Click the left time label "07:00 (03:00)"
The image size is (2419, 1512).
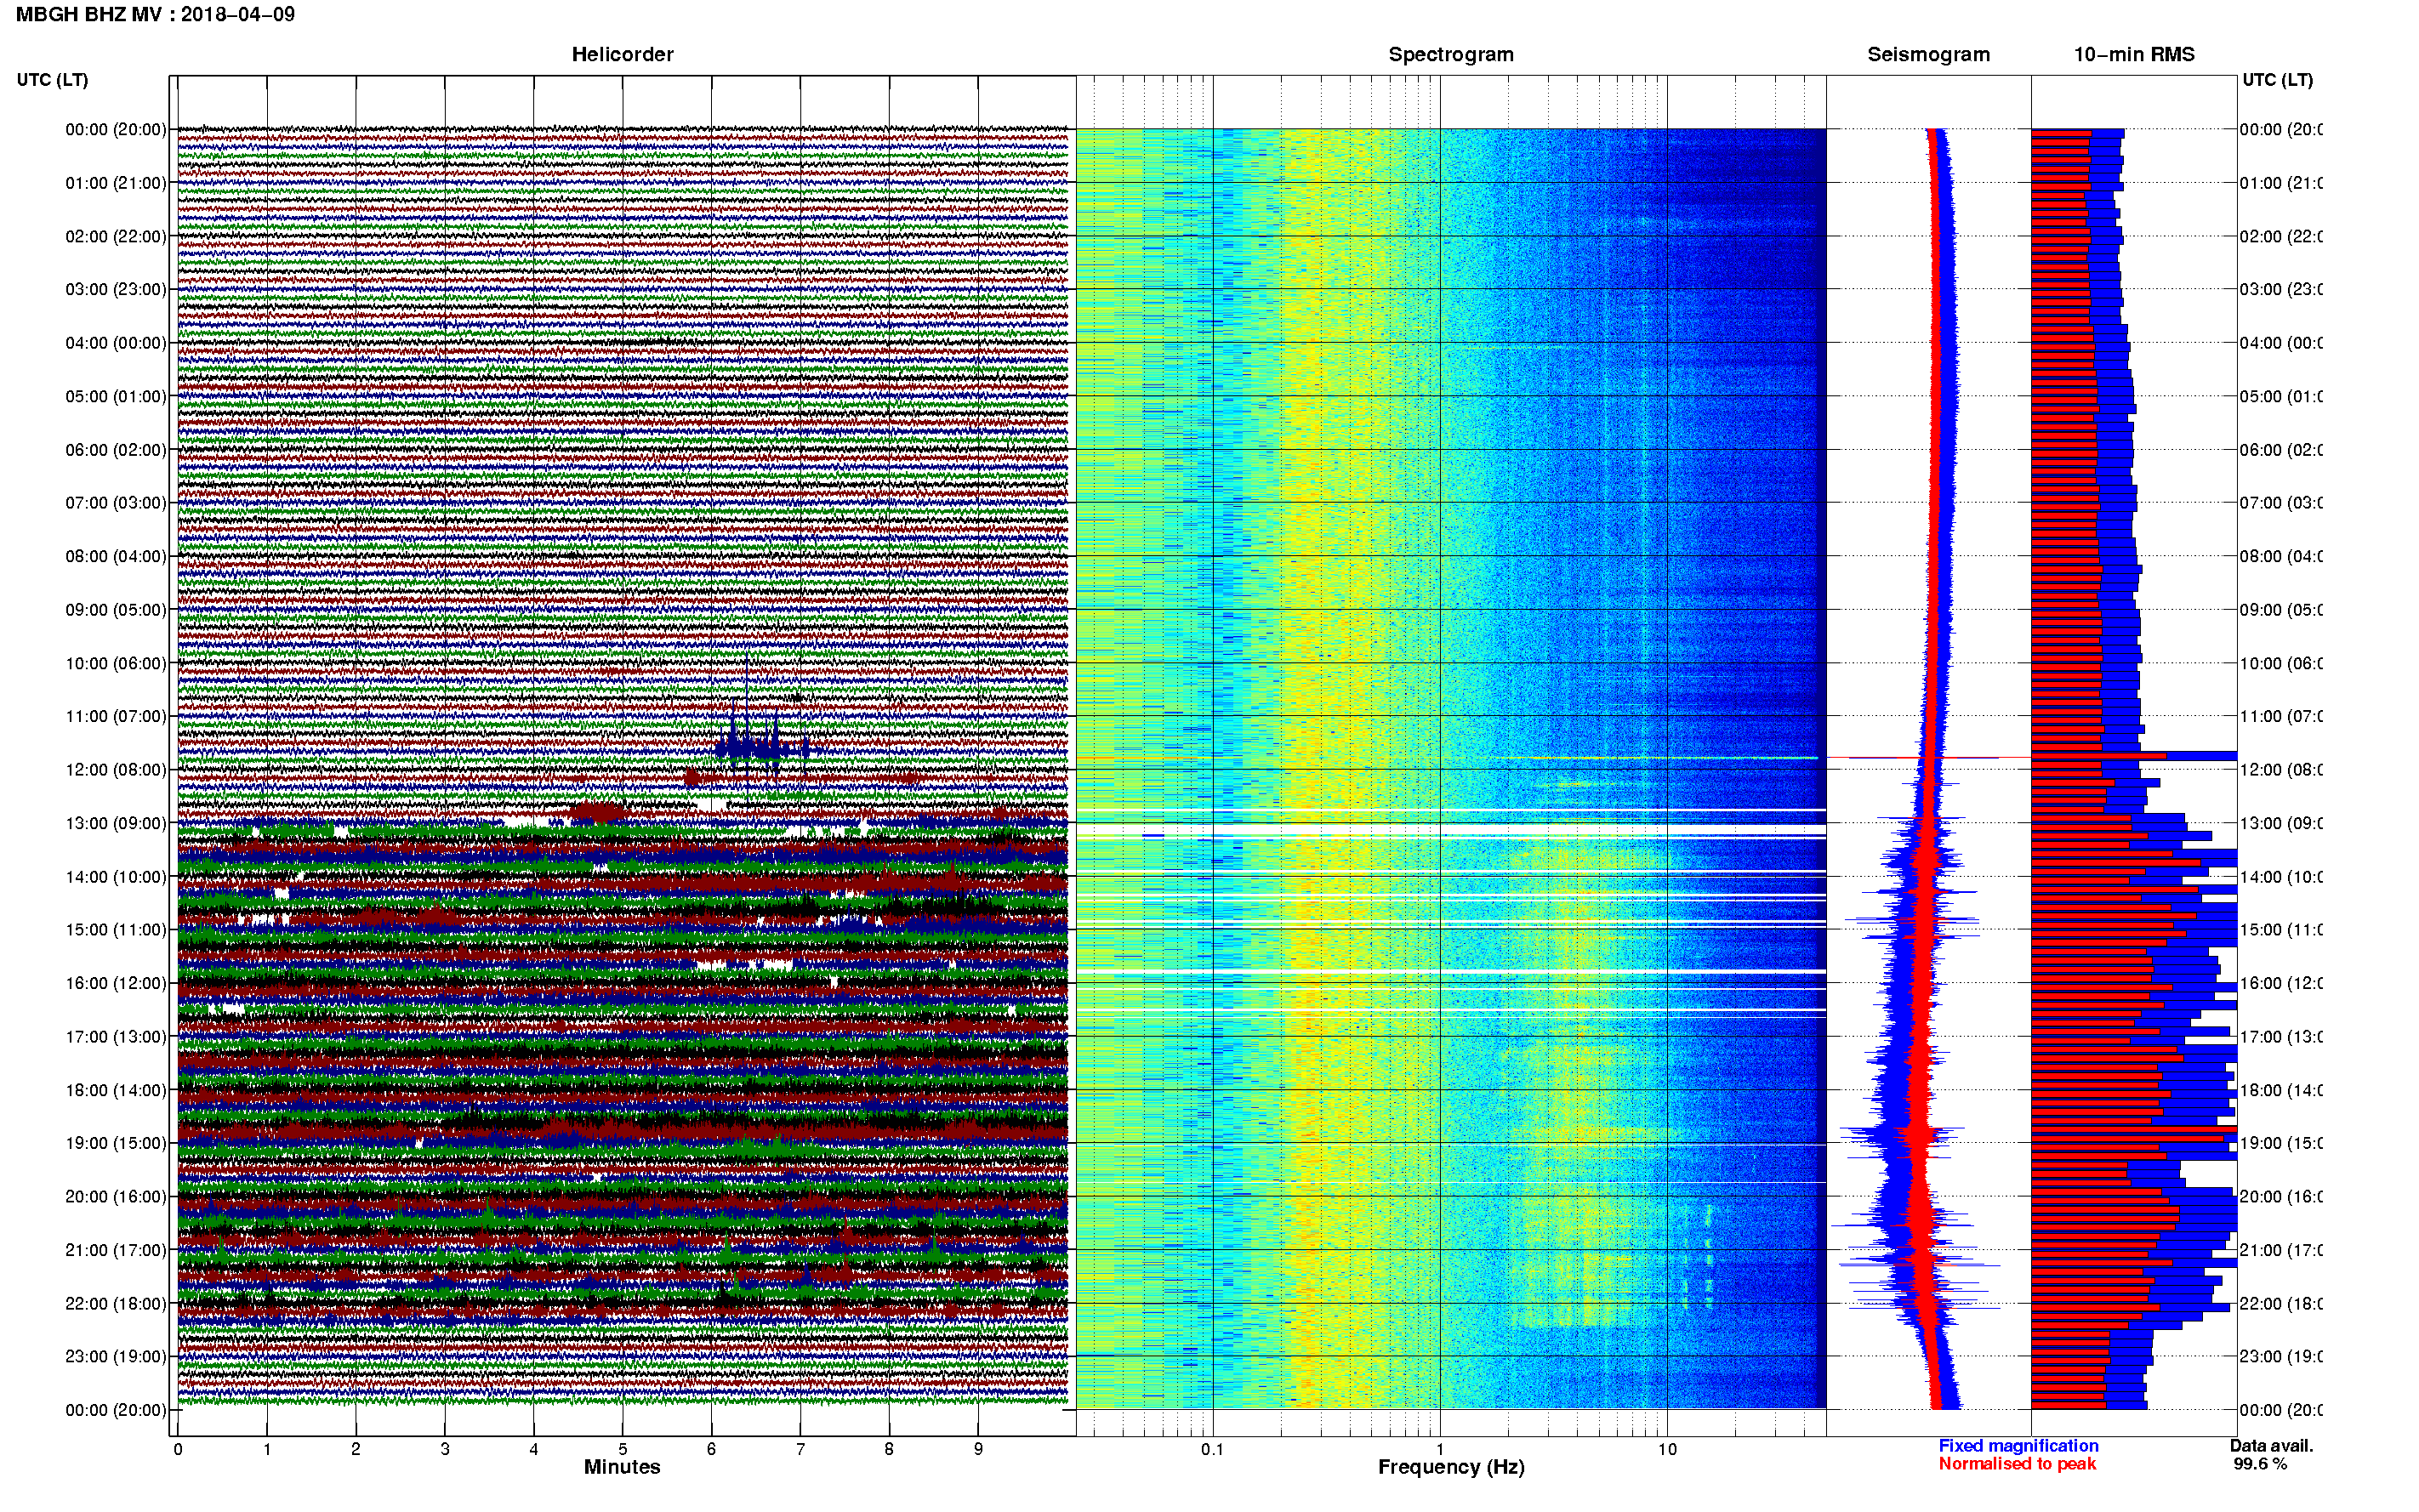coord(116,502)
